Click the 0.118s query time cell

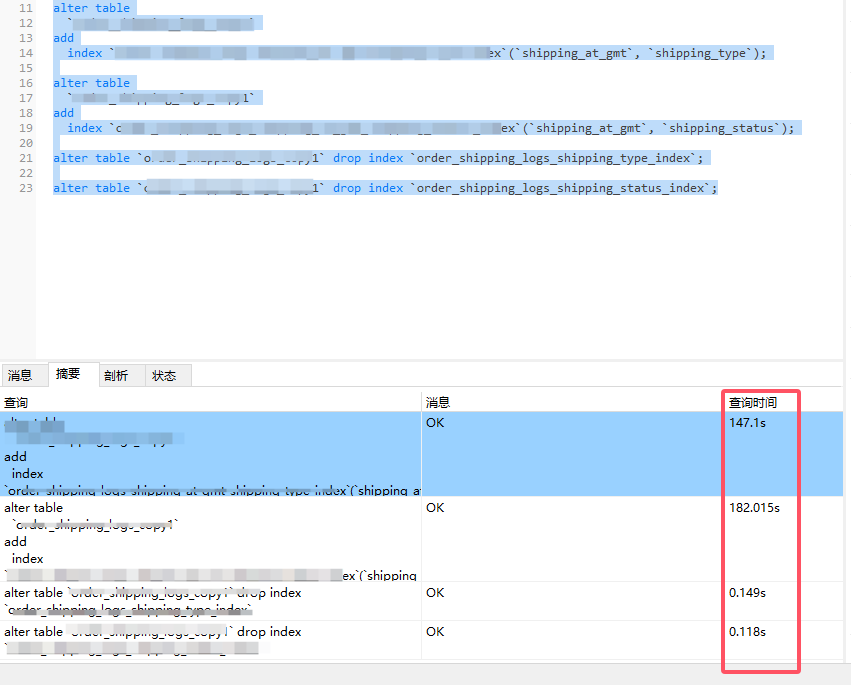(747, 632)
